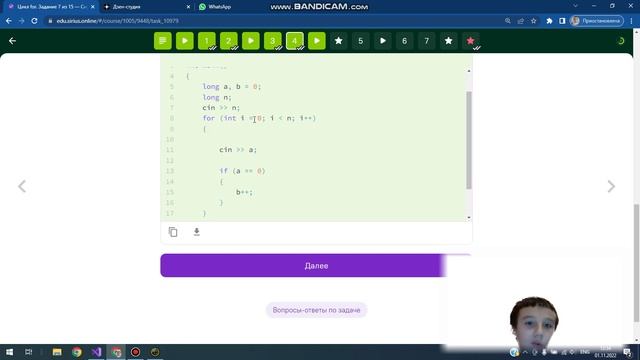
Task: Click code line 'cin >> a;'
Action: (238, 150)
